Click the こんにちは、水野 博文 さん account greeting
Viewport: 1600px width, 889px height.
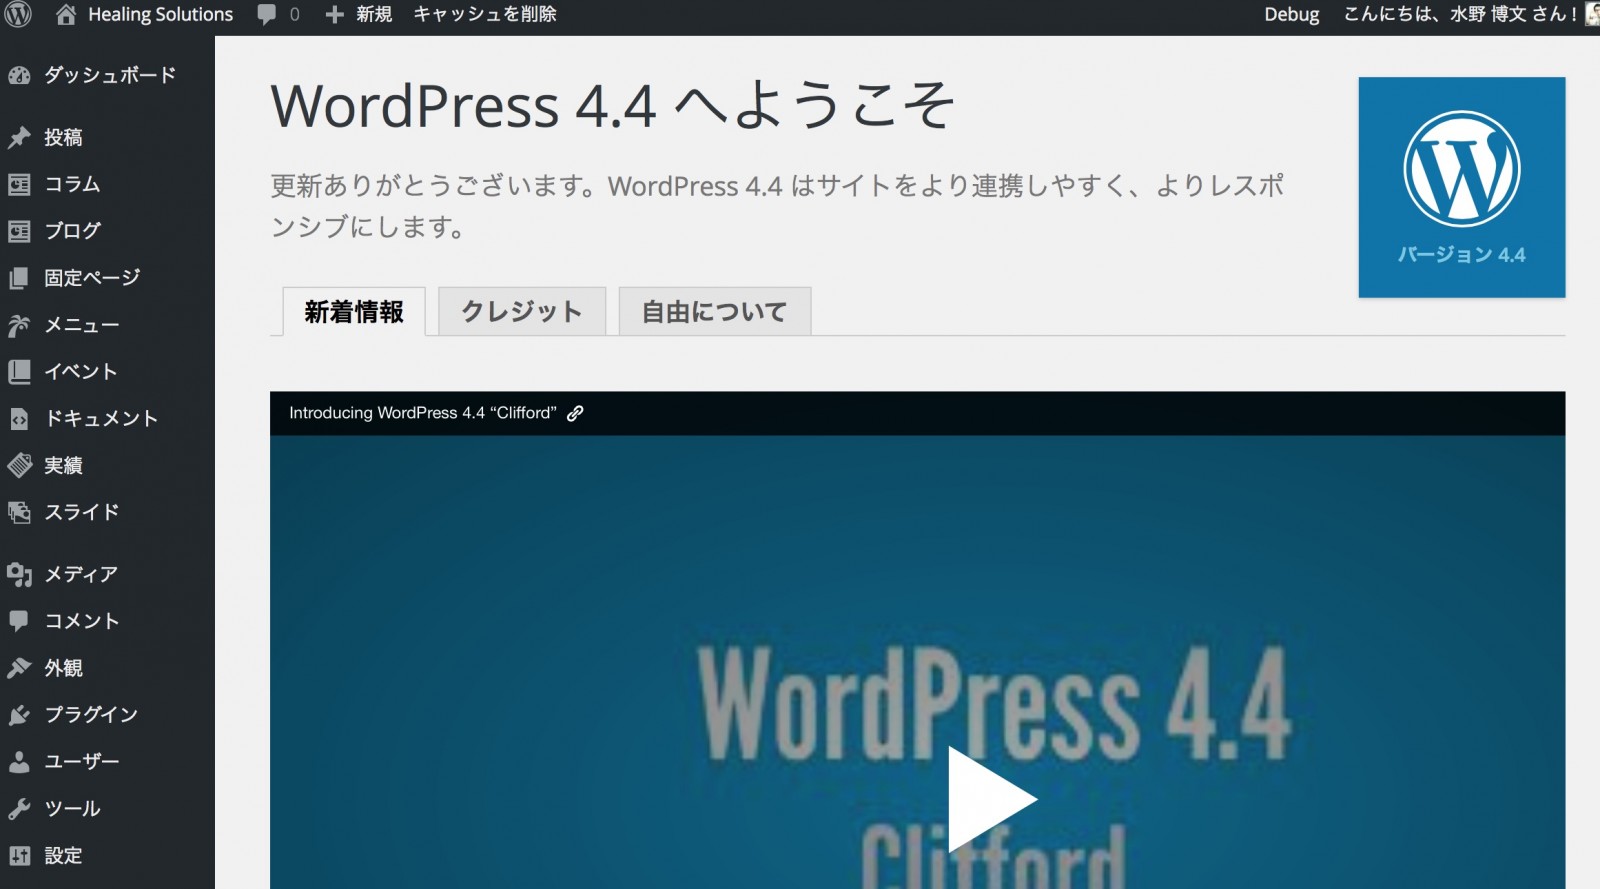1460,15
